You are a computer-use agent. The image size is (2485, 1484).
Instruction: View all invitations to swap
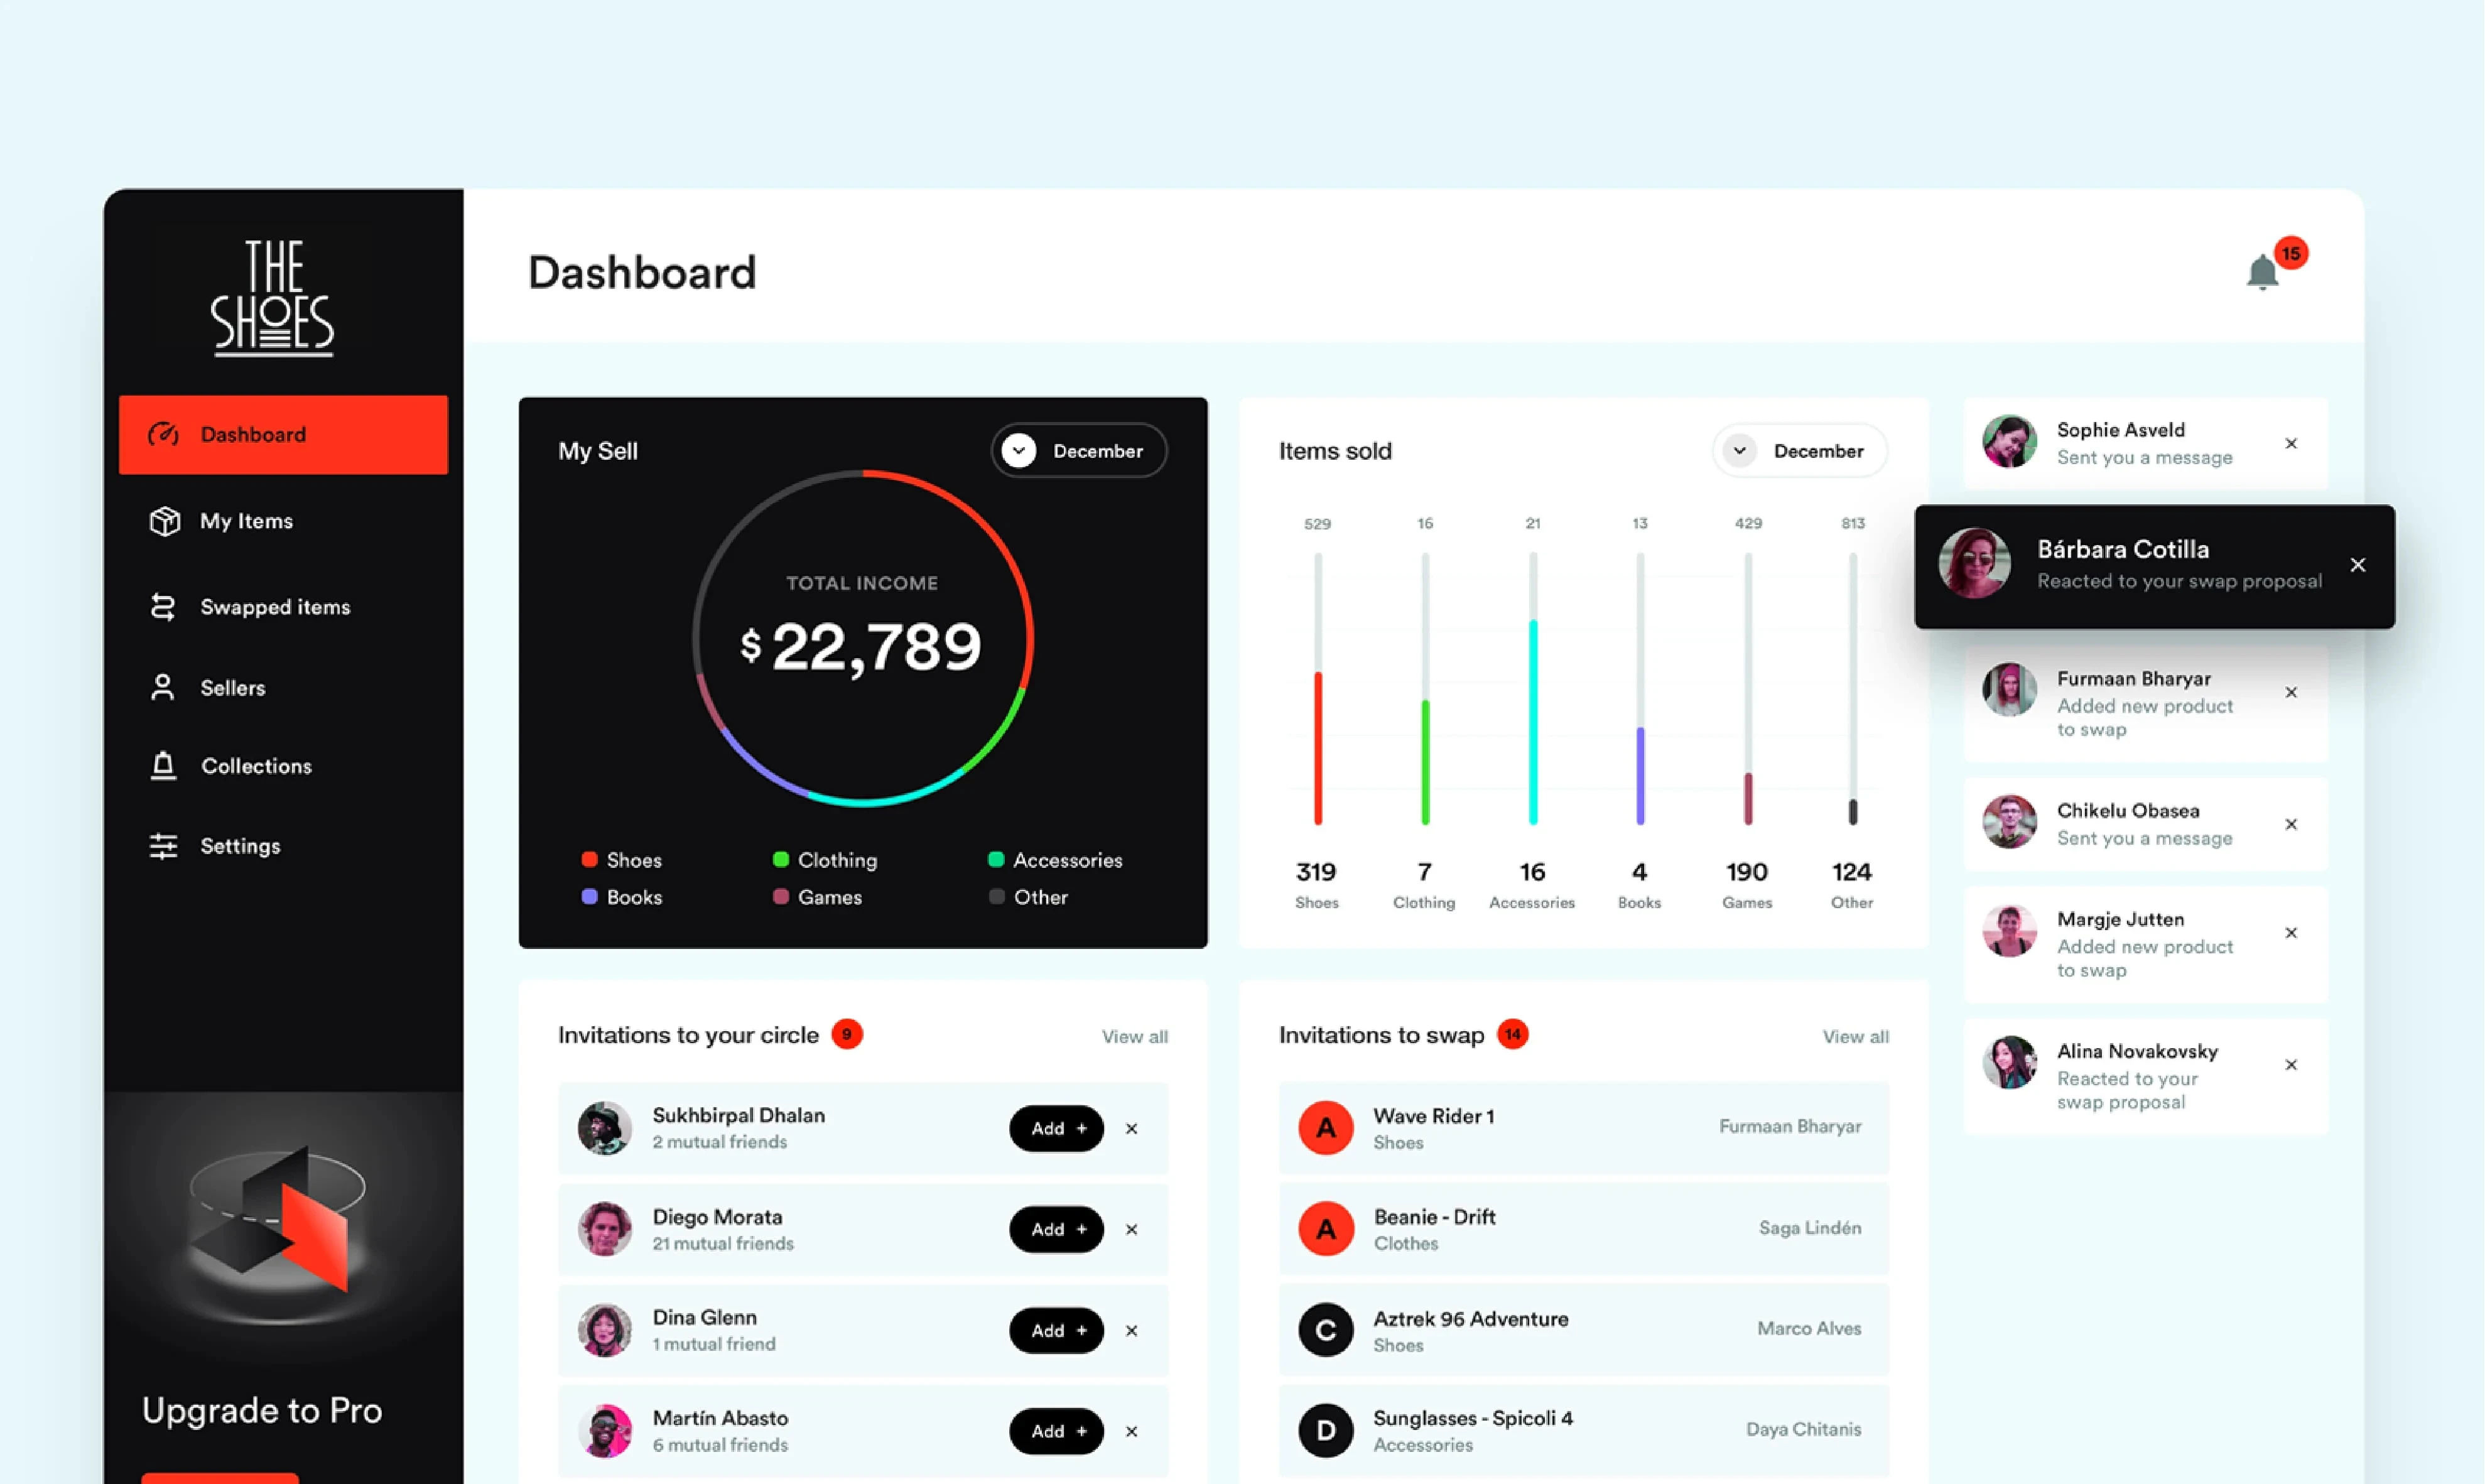(x=1855, y=1037)
